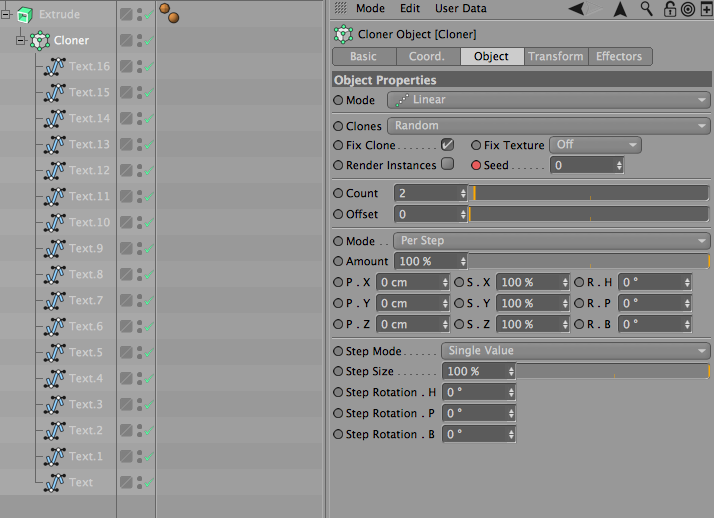The width and height of the screenshot is (714, 518).
Task: Toggle the Fix Clone checkbox
Action: point(448,145)
